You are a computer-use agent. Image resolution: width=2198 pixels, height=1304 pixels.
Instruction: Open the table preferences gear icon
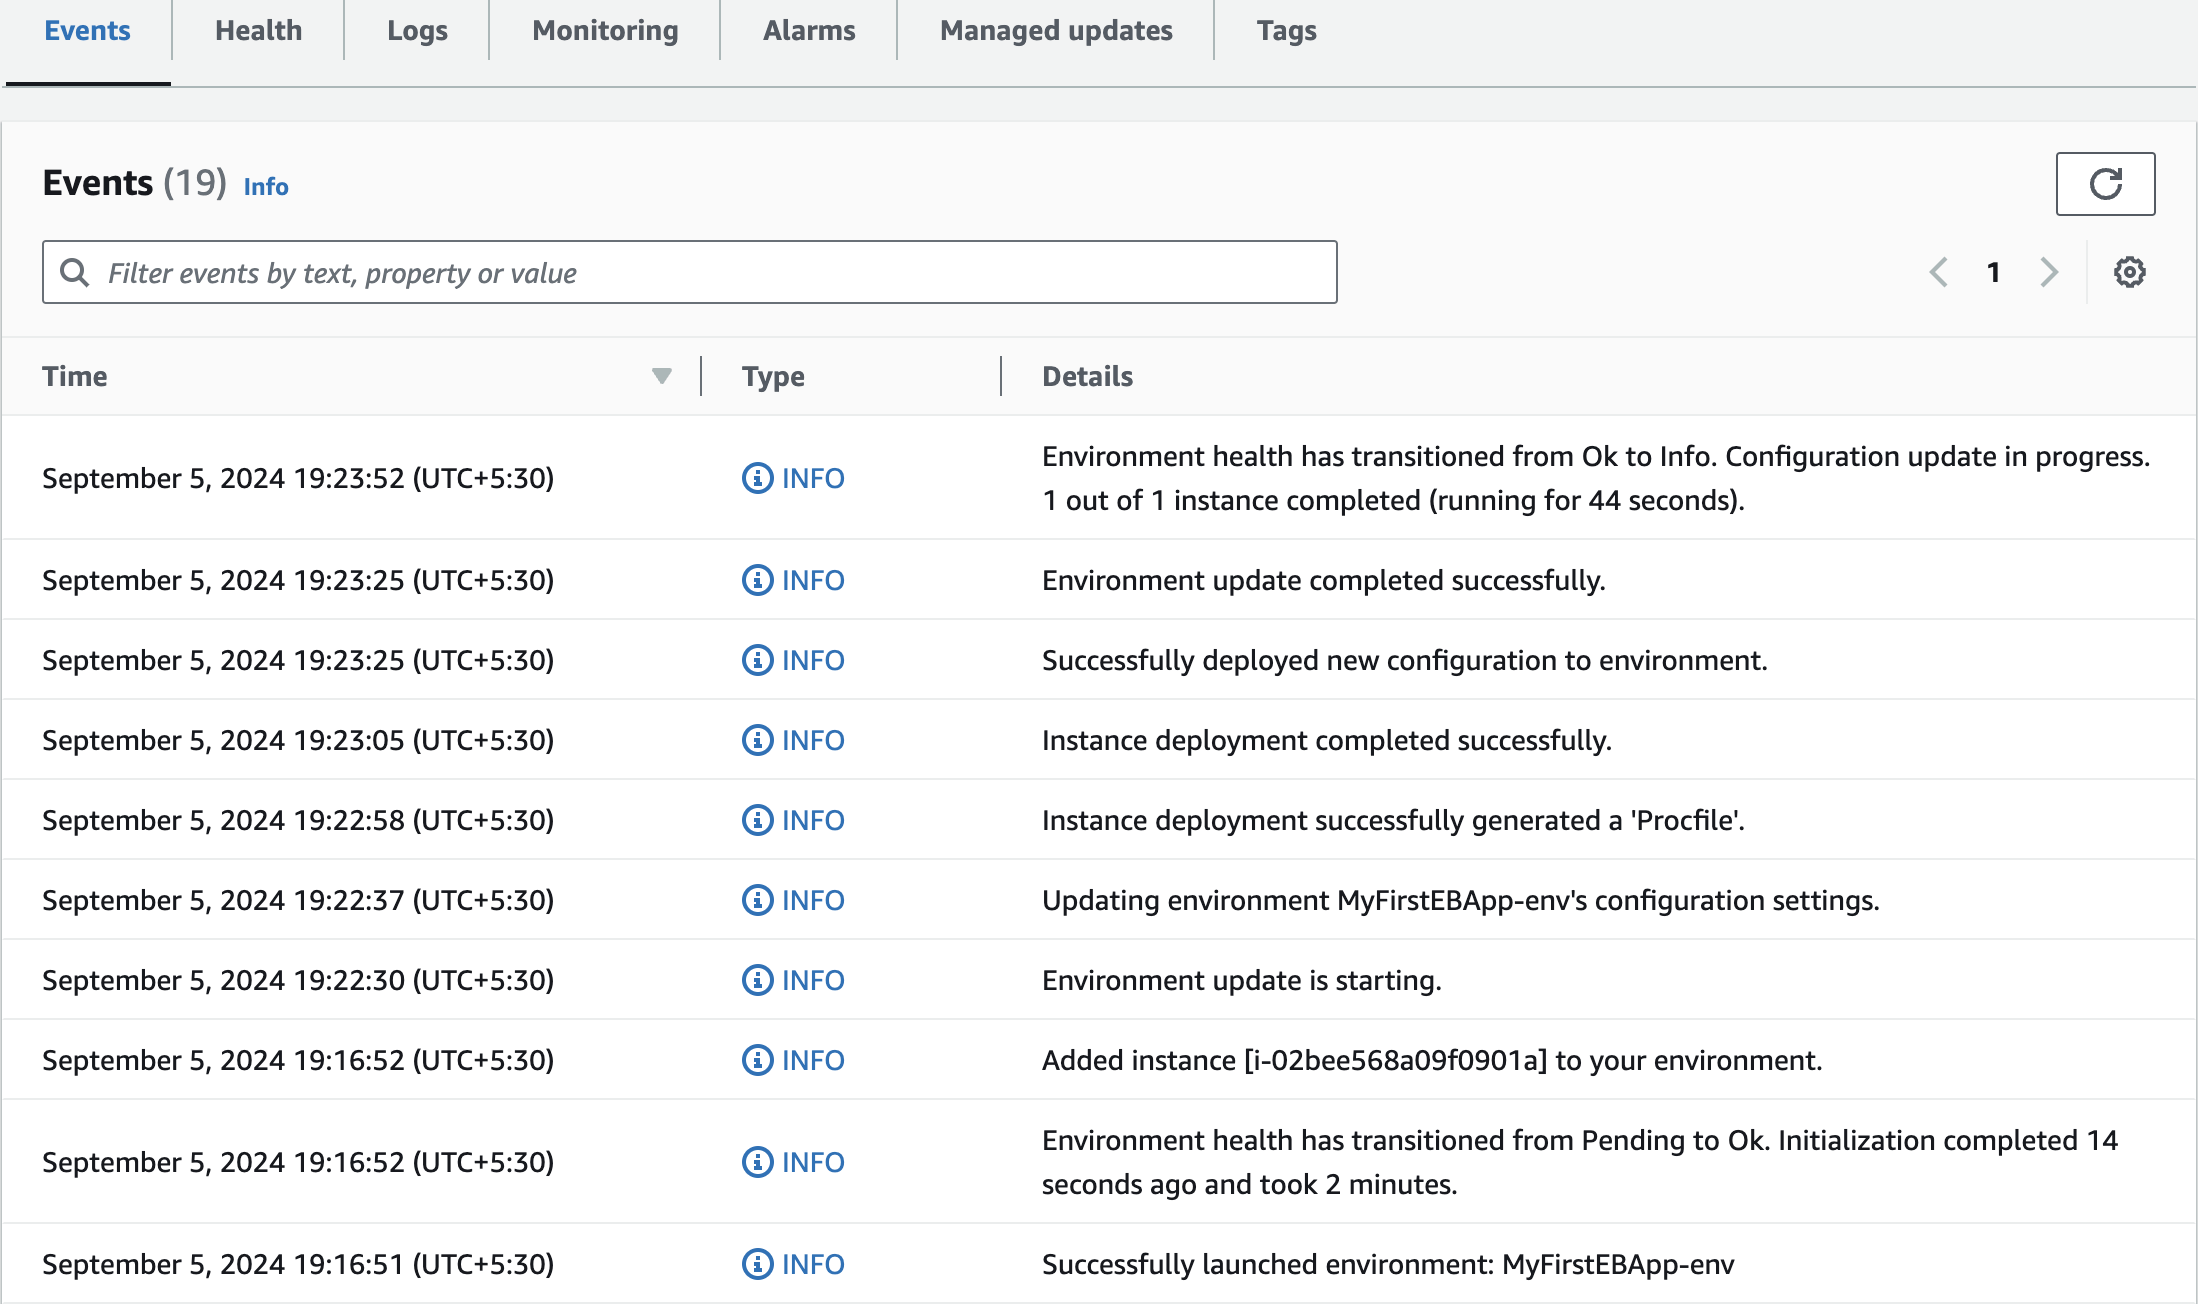(2129, 272)
